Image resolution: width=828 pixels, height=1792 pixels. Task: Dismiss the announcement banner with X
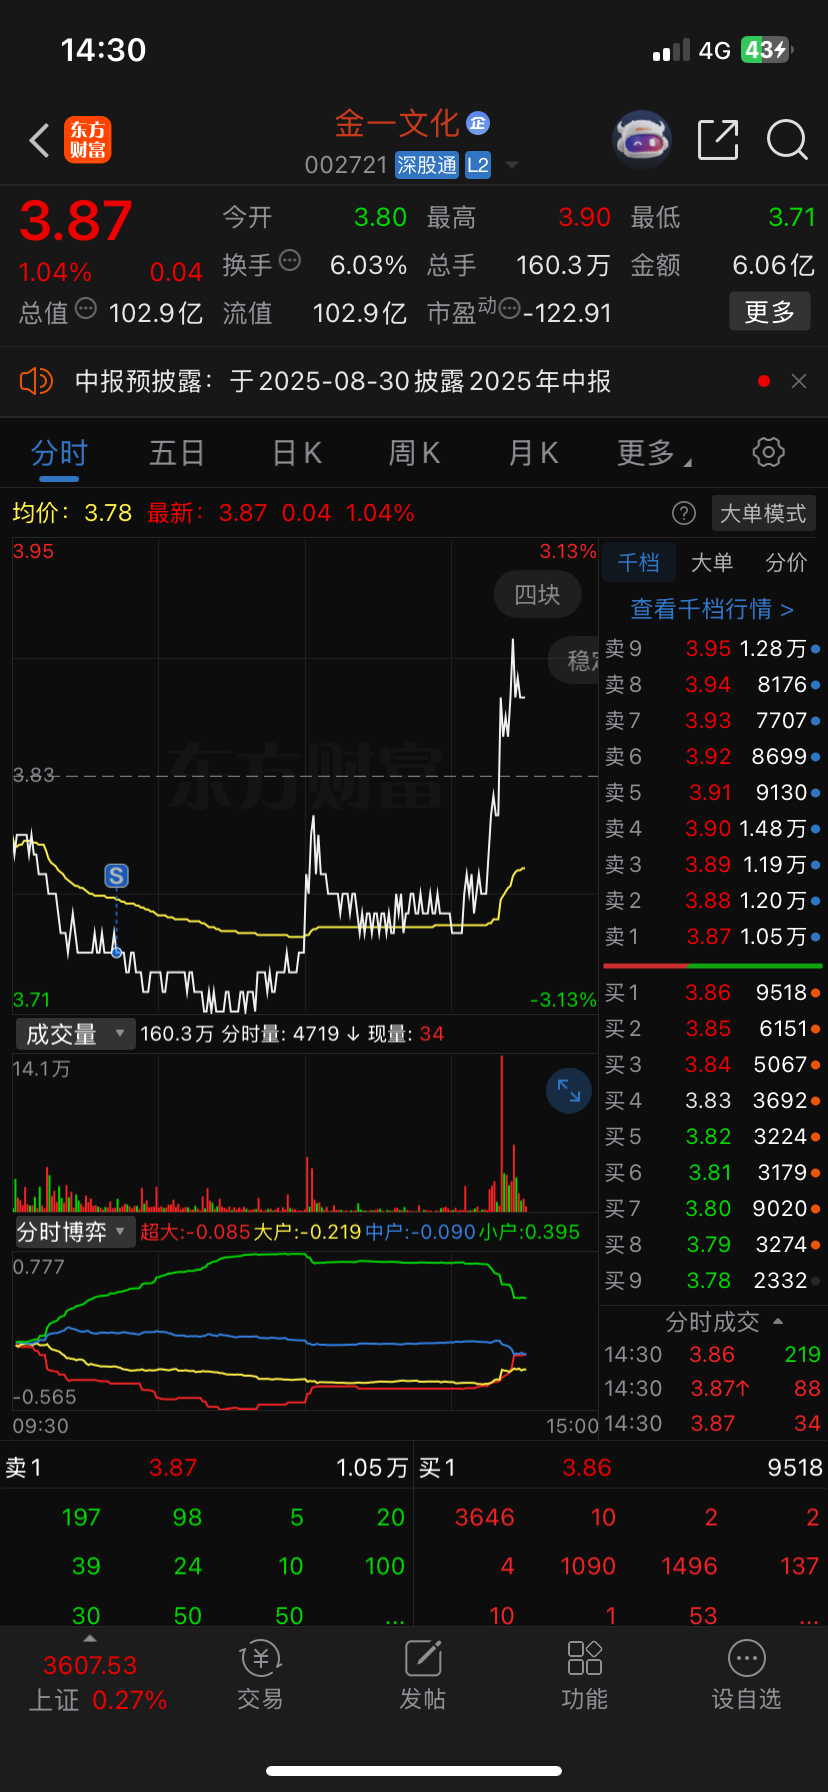tap(799, 381)
